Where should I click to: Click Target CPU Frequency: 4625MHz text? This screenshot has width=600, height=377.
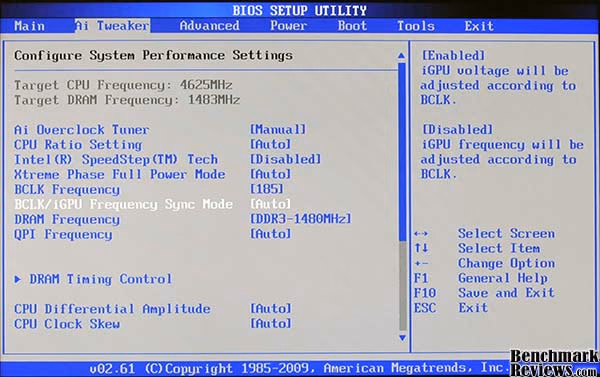point(123,85)
